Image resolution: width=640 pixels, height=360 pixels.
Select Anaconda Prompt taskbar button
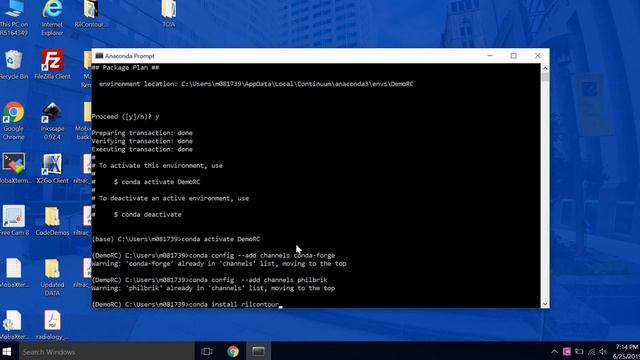pos(258,351)
